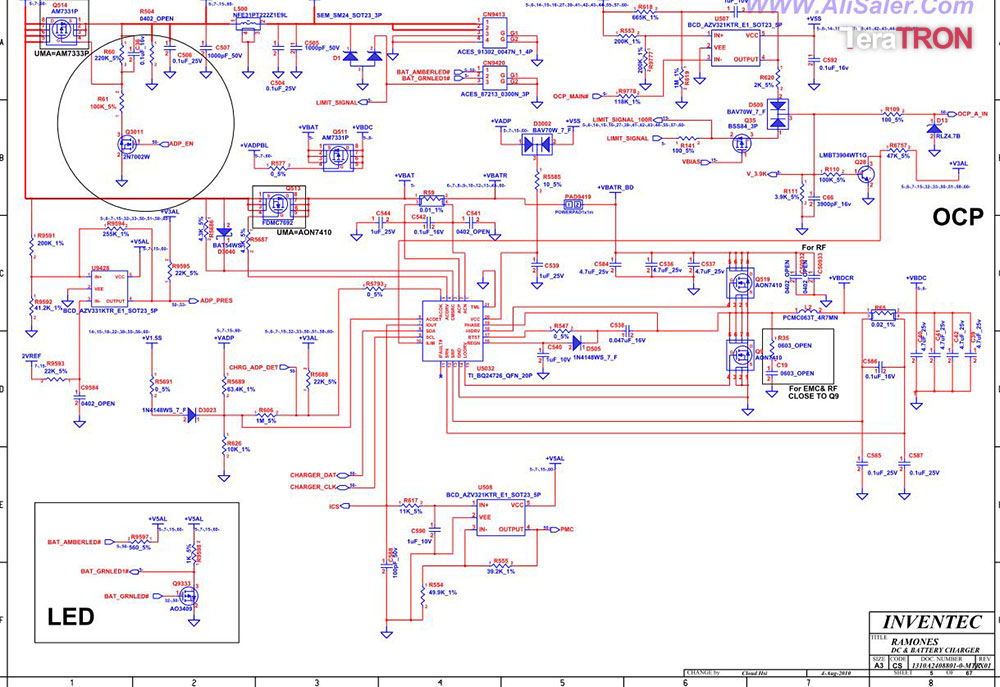
Task: Select the Q9333 AO3409 transistor in LED section
Action: pyautogui.click(x=188, y=596)
